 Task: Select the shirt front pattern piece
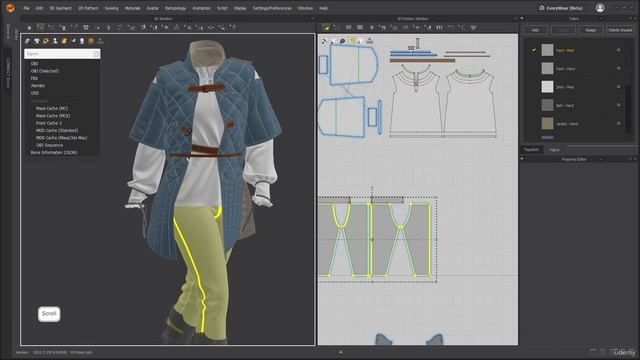point(415,104)
